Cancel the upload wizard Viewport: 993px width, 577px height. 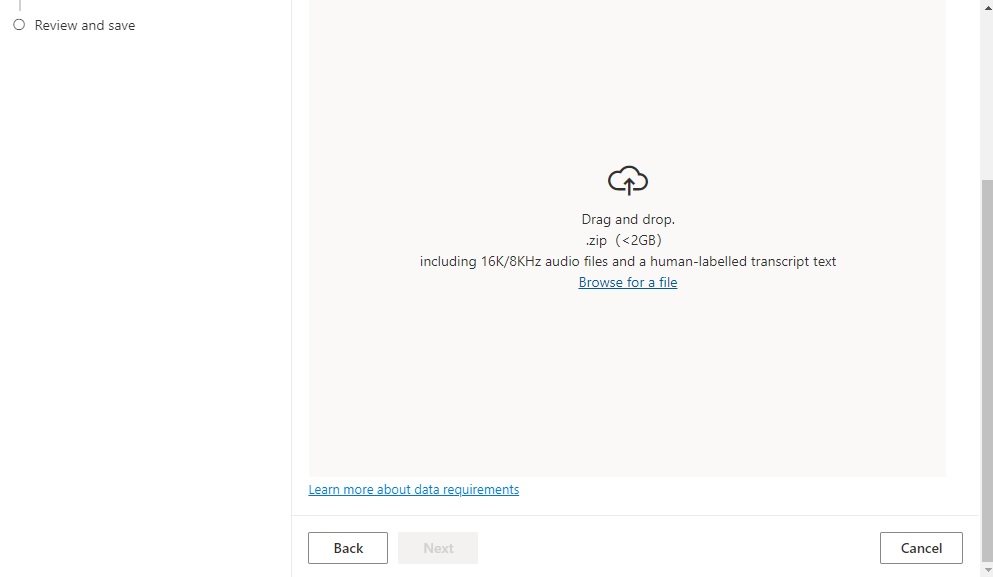pos(921,548)
